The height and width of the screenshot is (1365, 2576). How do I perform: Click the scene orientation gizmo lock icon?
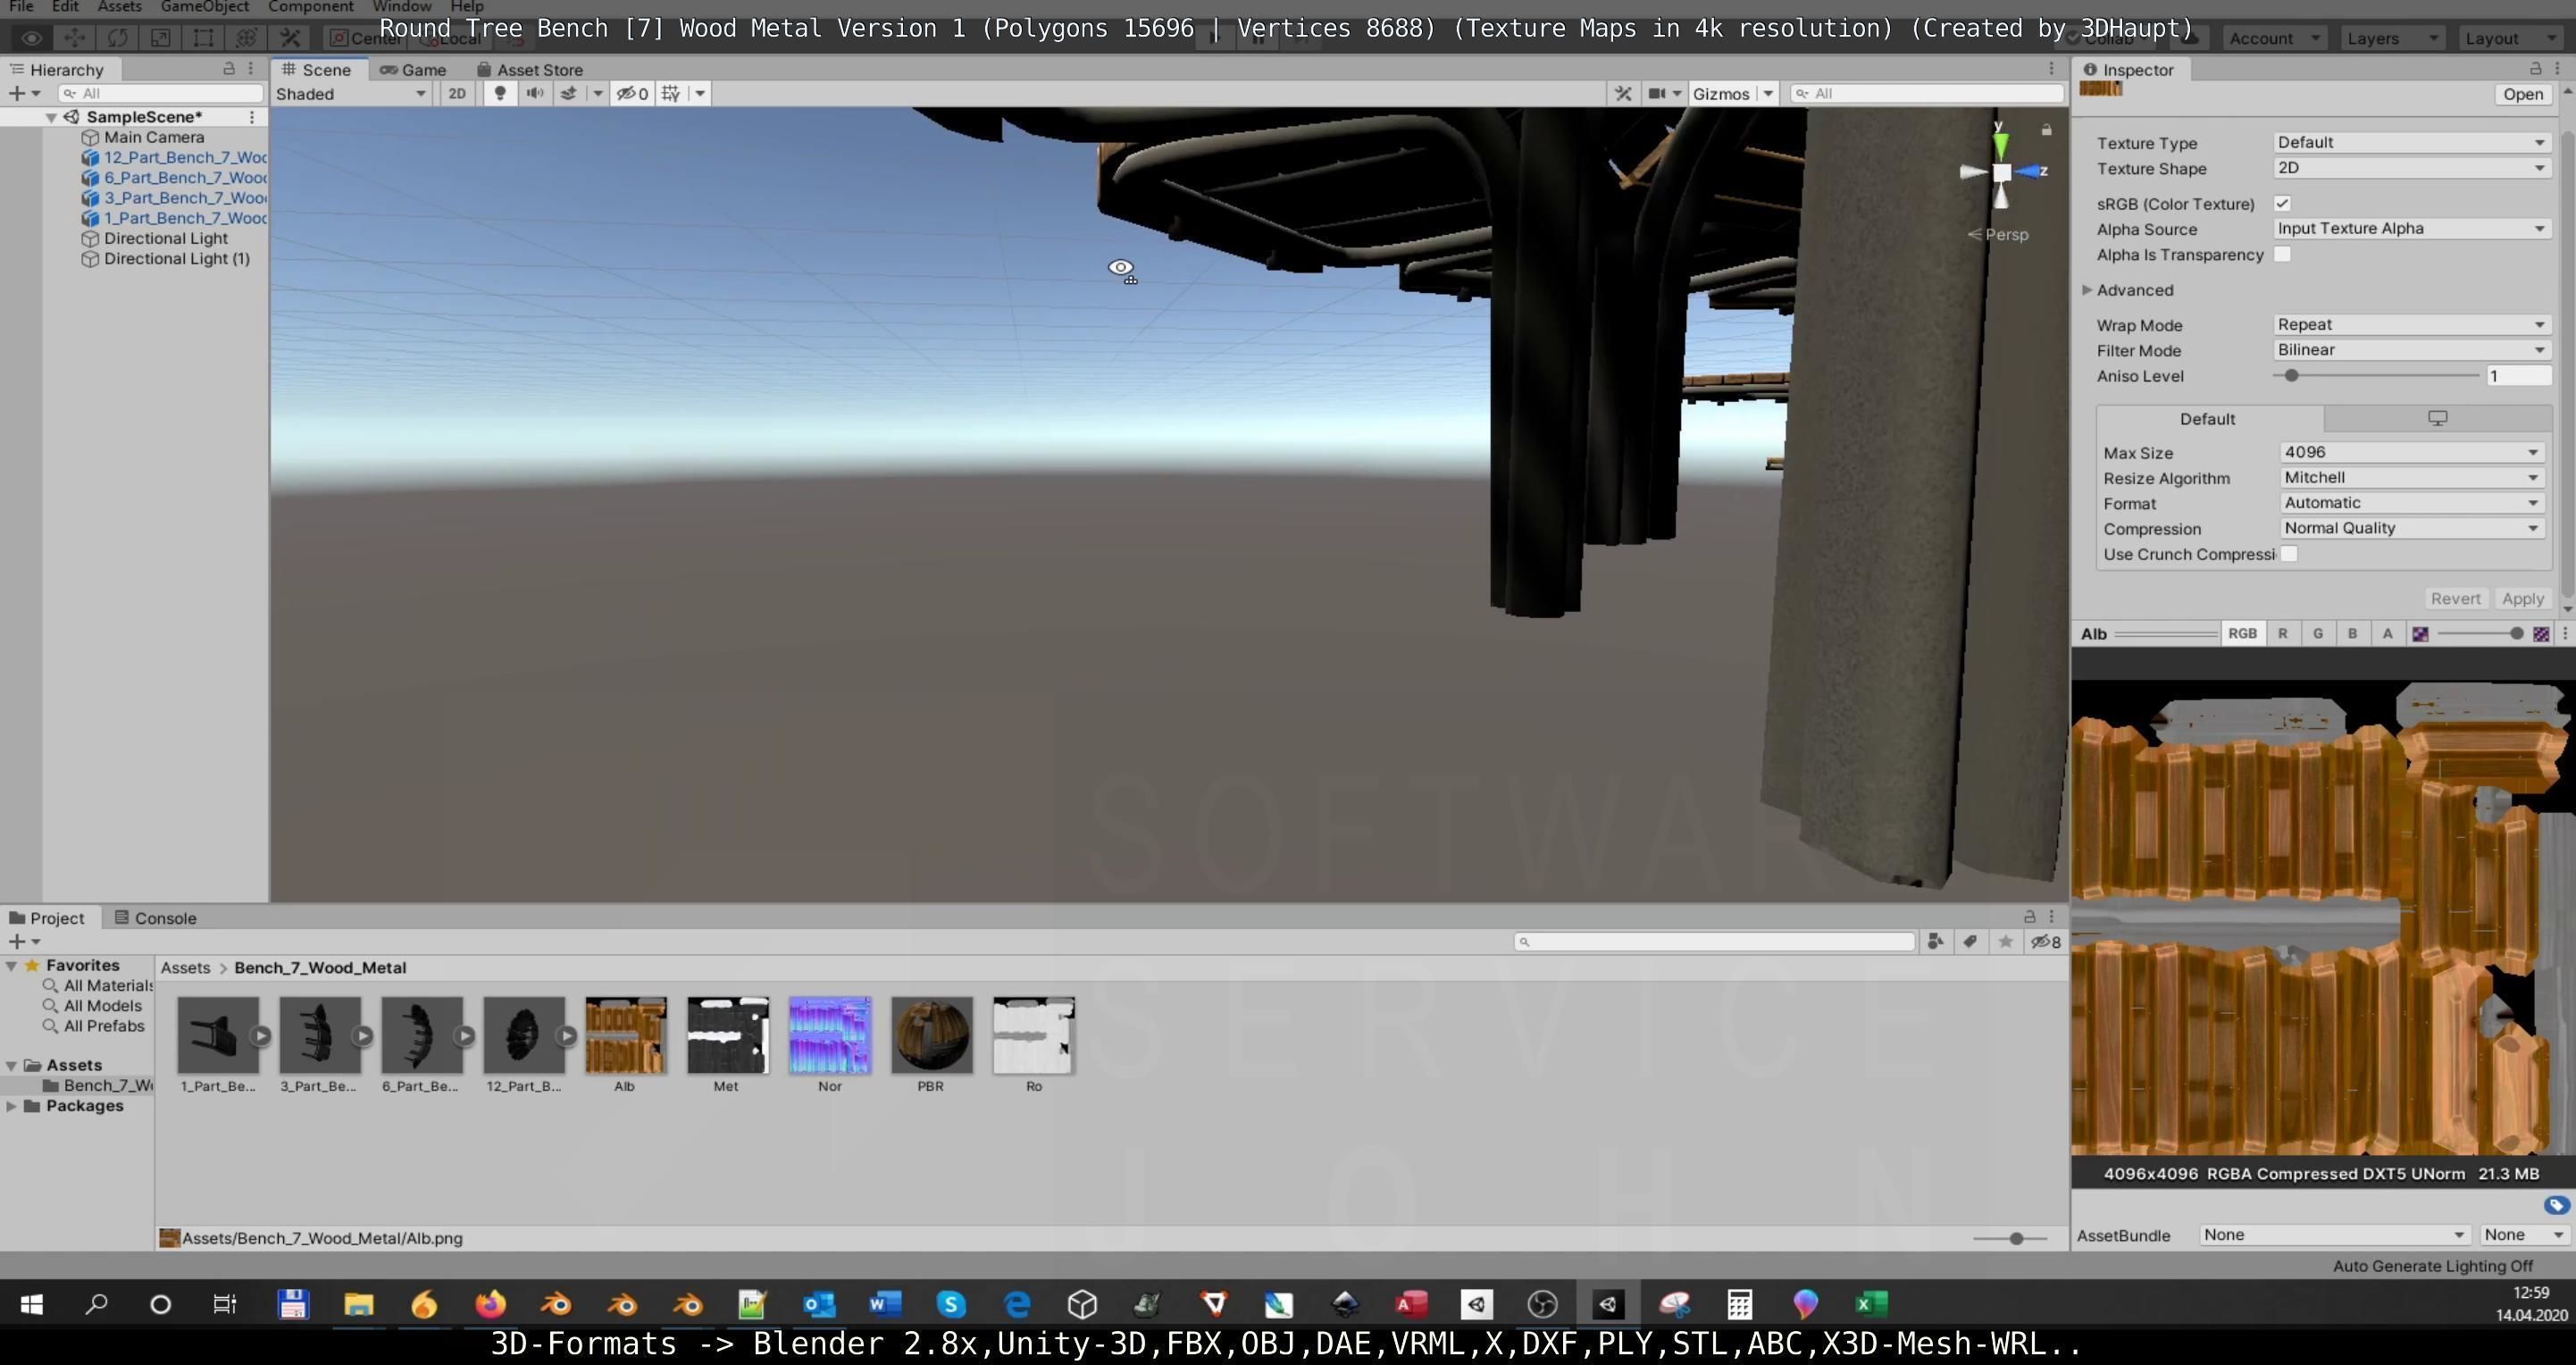[x=2046, y=130]
